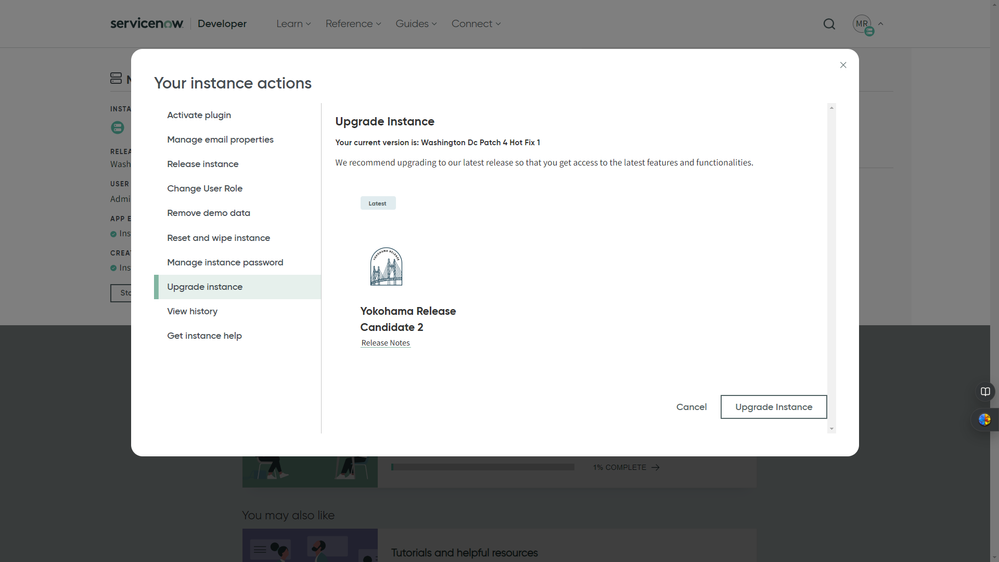The image size is (999, 562).
Task: Click the Yokohama release emblem image
Action: [x=386, y=267]
